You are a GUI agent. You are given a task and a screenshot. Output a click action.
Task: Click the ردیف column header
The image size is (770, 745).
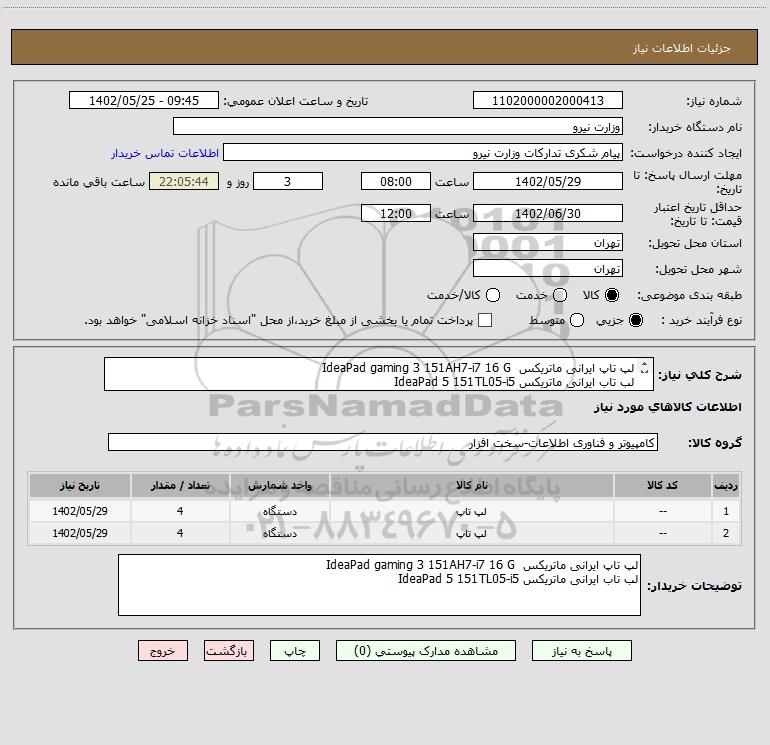point(726,486)
